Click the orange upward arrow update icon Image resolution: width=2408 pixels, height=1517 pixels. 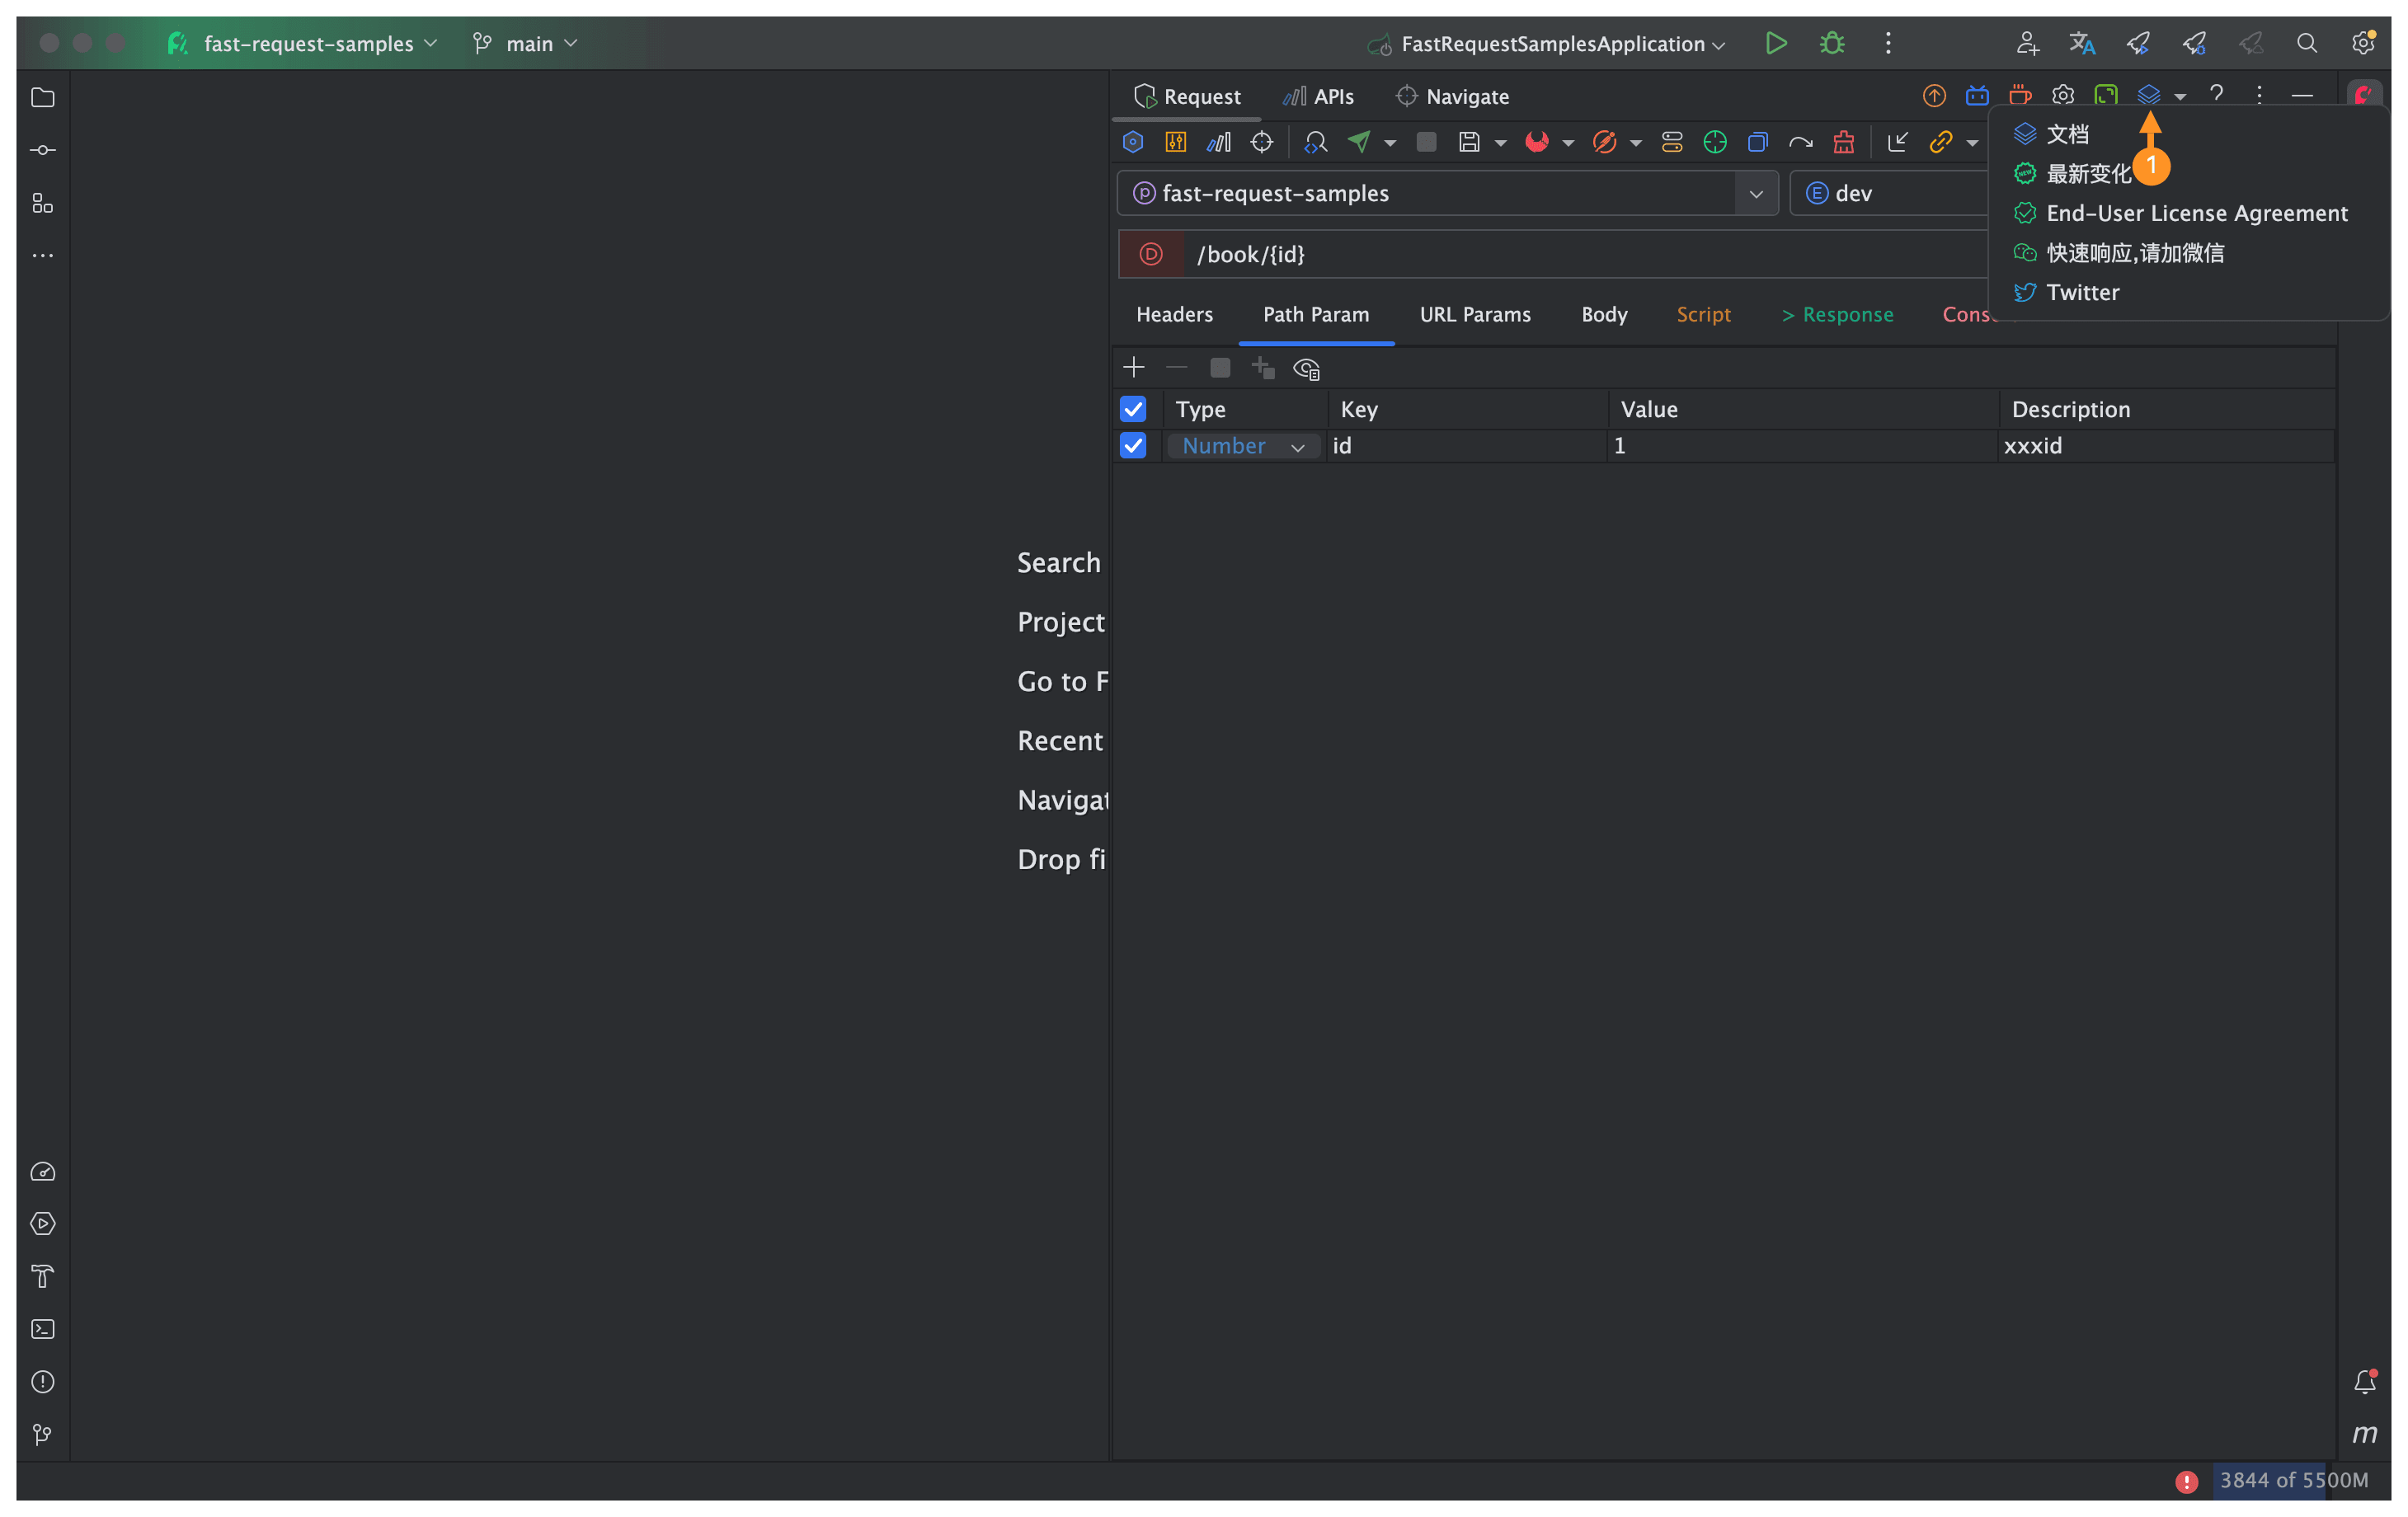point(1933,96)
